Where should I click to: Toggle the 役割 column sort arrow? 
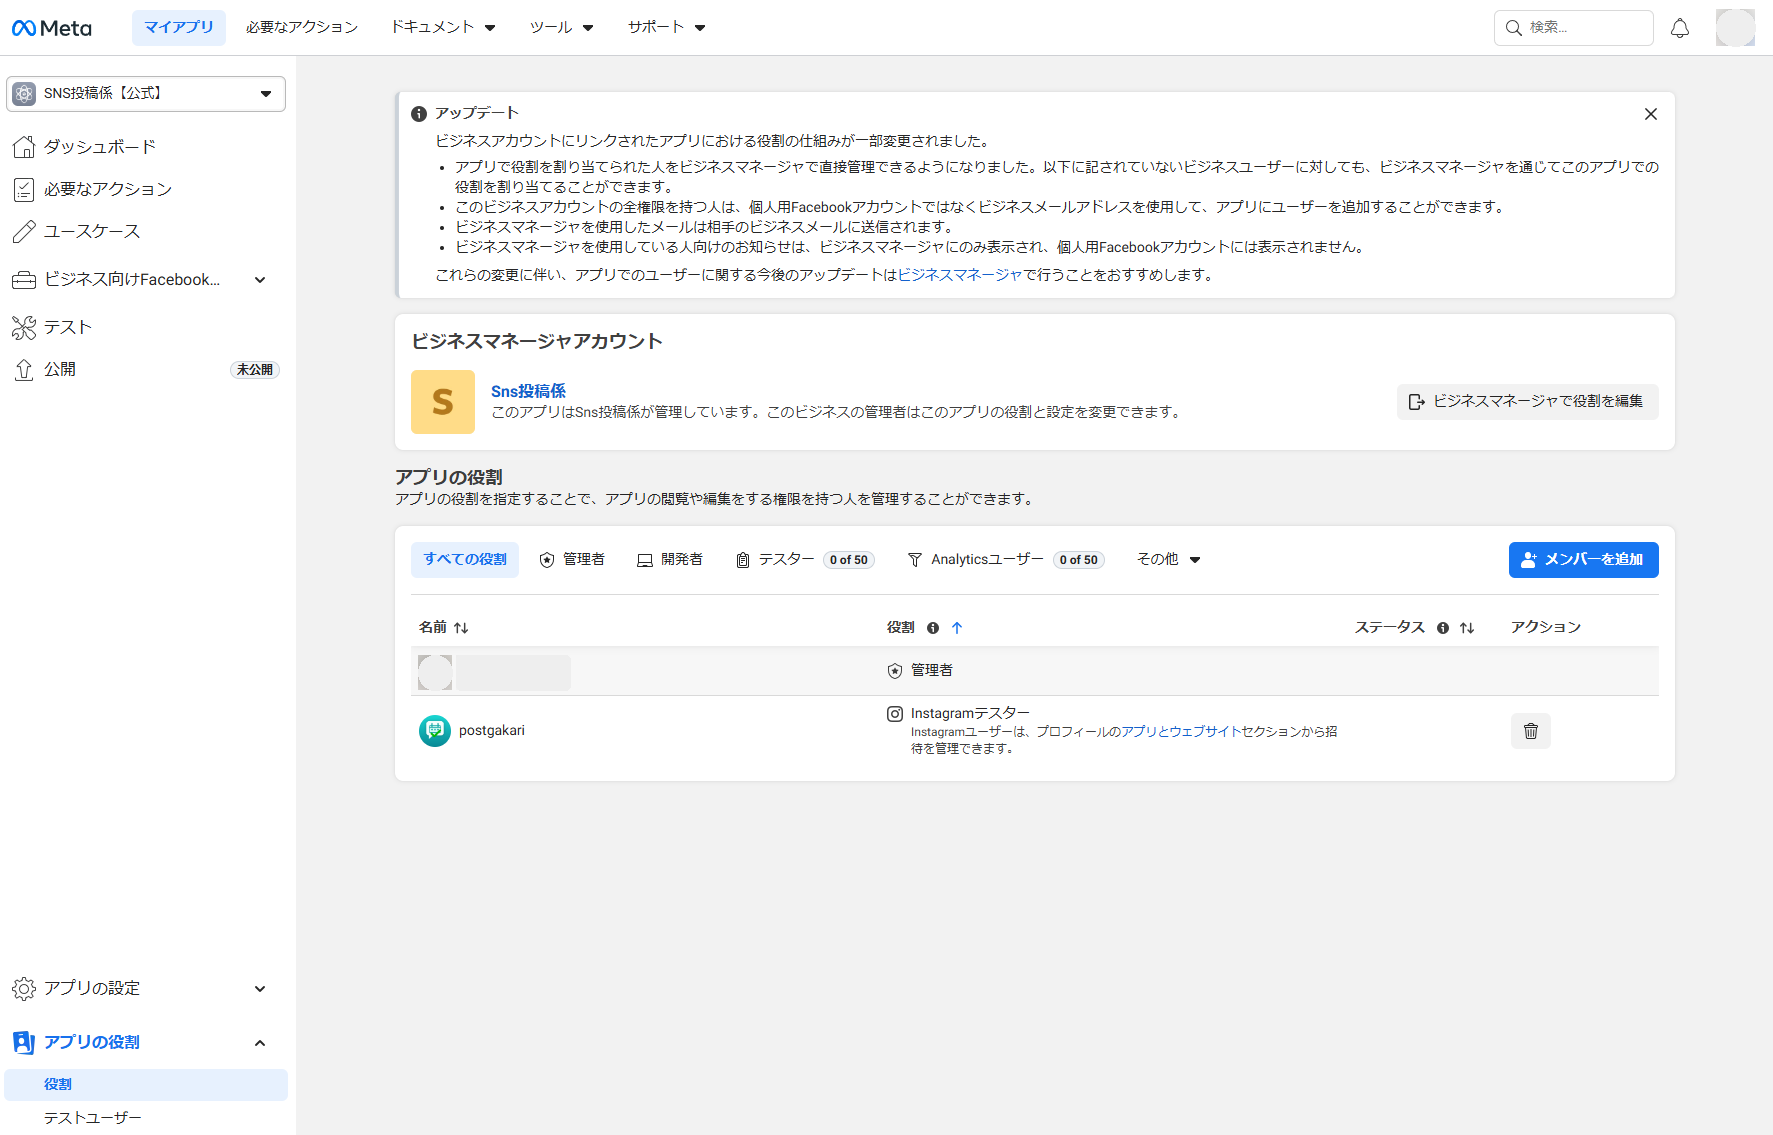pos(957,628)
